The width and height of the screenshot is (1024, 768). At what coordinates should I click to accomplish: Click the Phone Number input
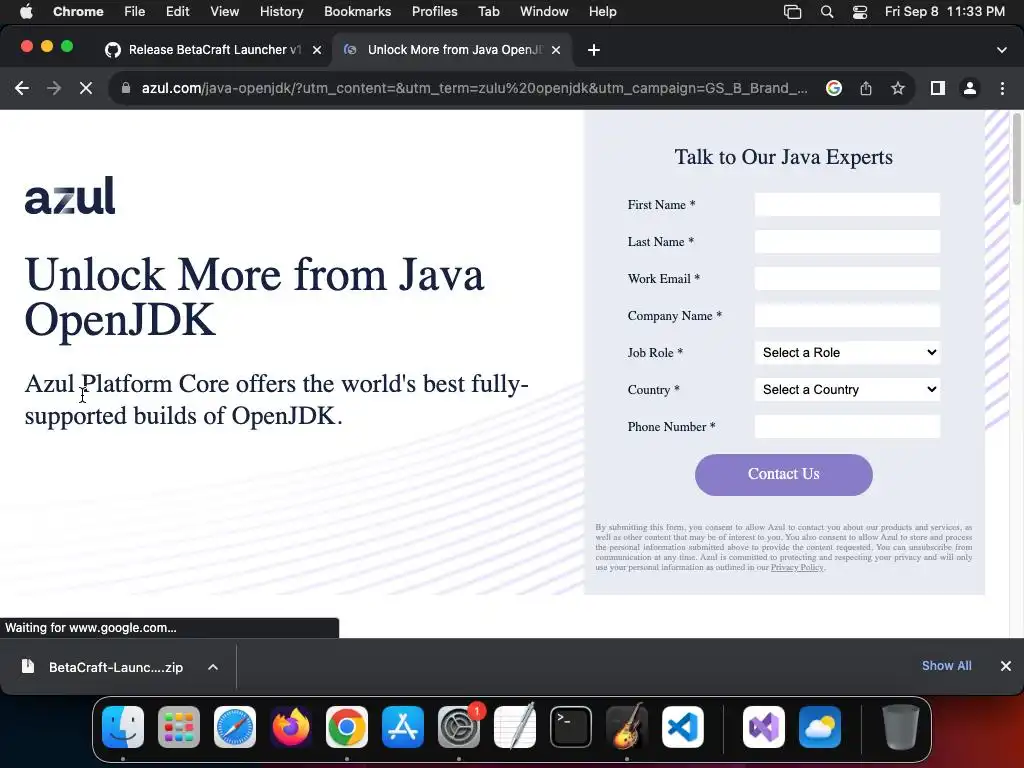pos(847,427)
